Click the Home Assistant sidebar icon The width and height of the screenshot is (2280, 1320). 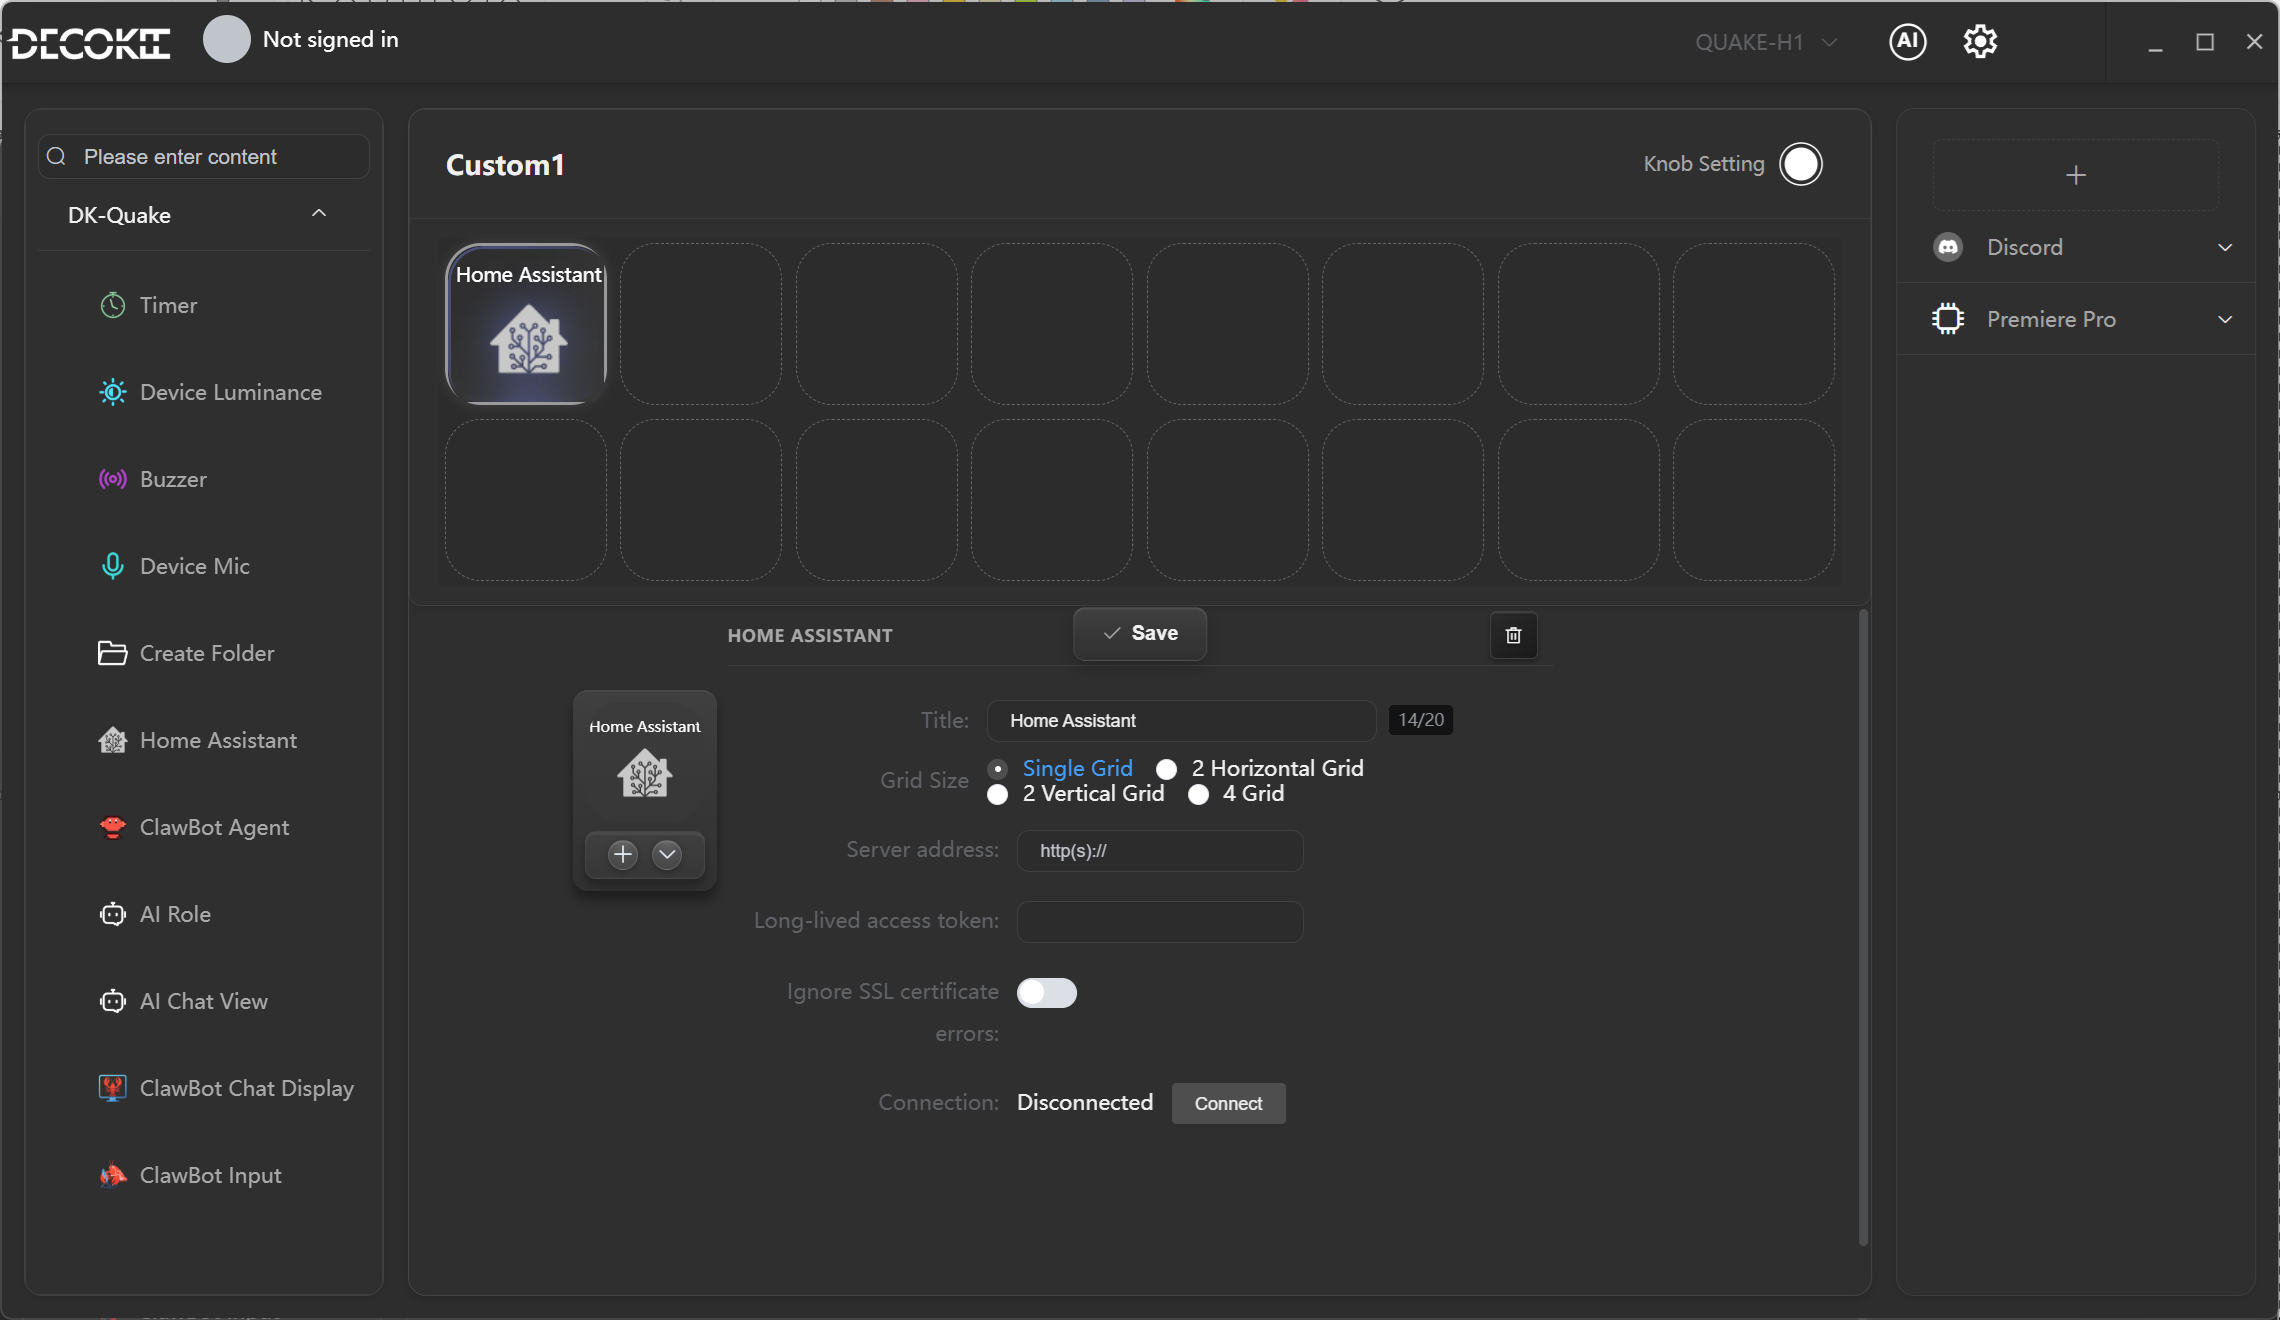[x=113, y=740]
